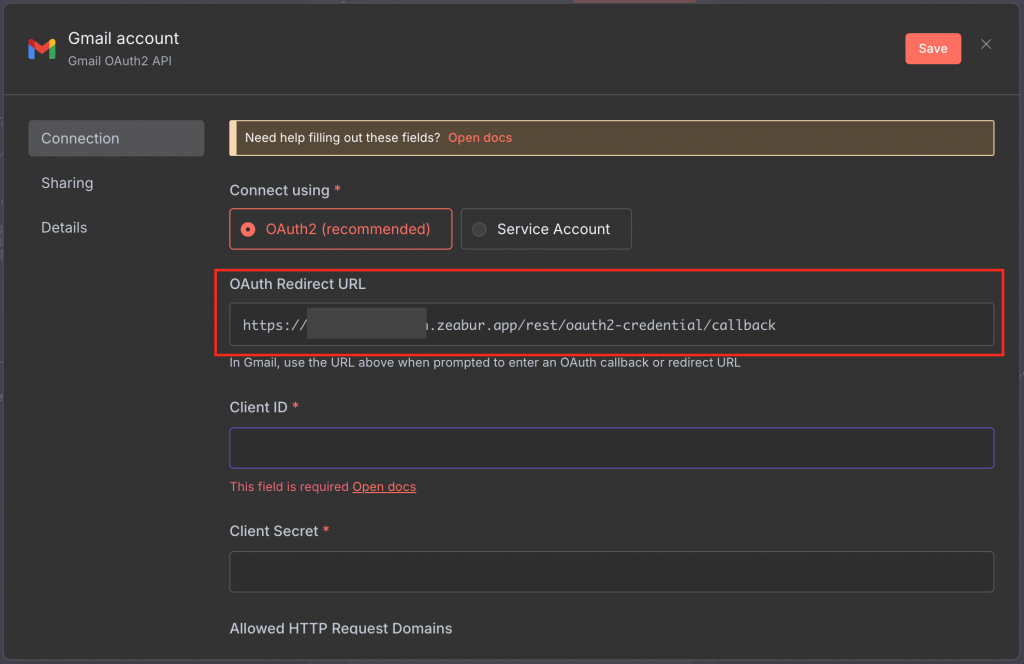Select Service Account option

(x=546, y=229)
